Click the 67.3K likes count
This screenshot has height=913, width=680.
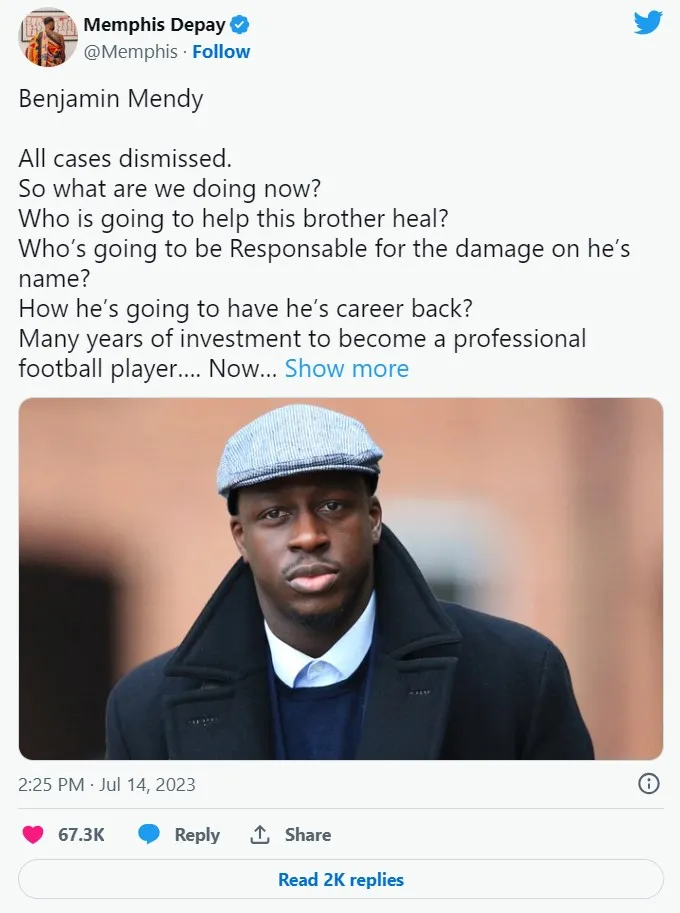[82, 835]
